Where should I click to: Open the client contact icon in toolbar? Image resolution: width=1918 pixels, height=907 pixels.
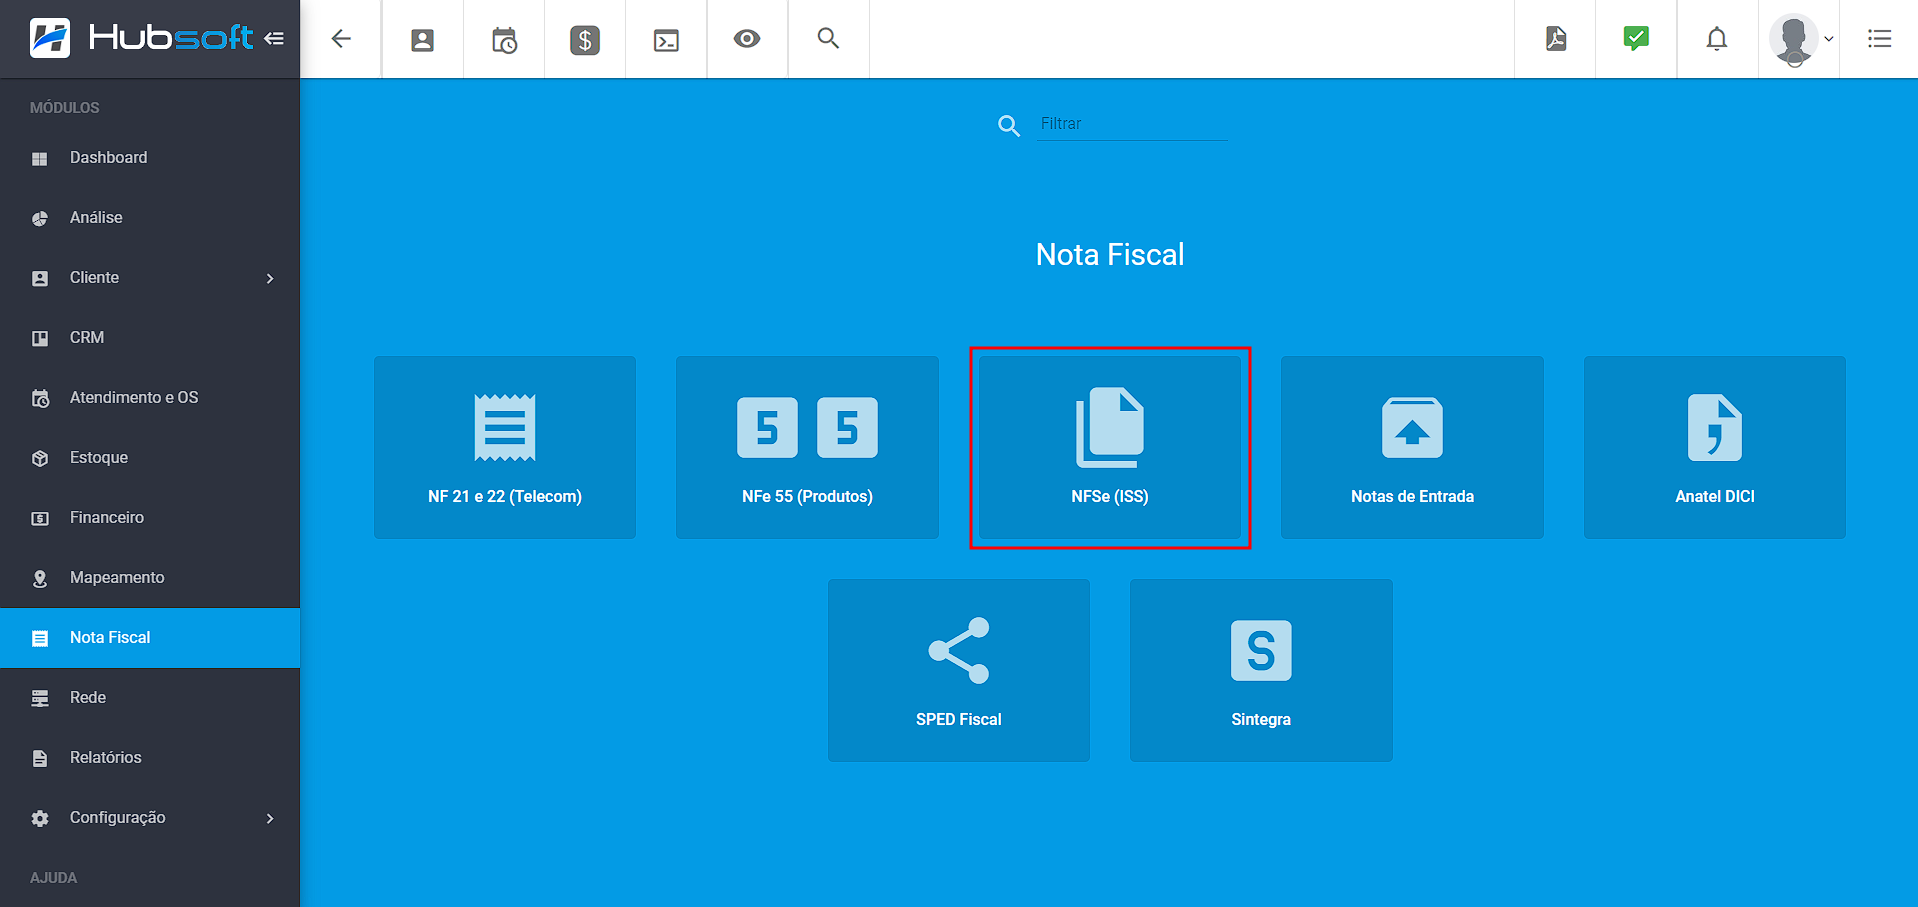click(x=423, y=40)
